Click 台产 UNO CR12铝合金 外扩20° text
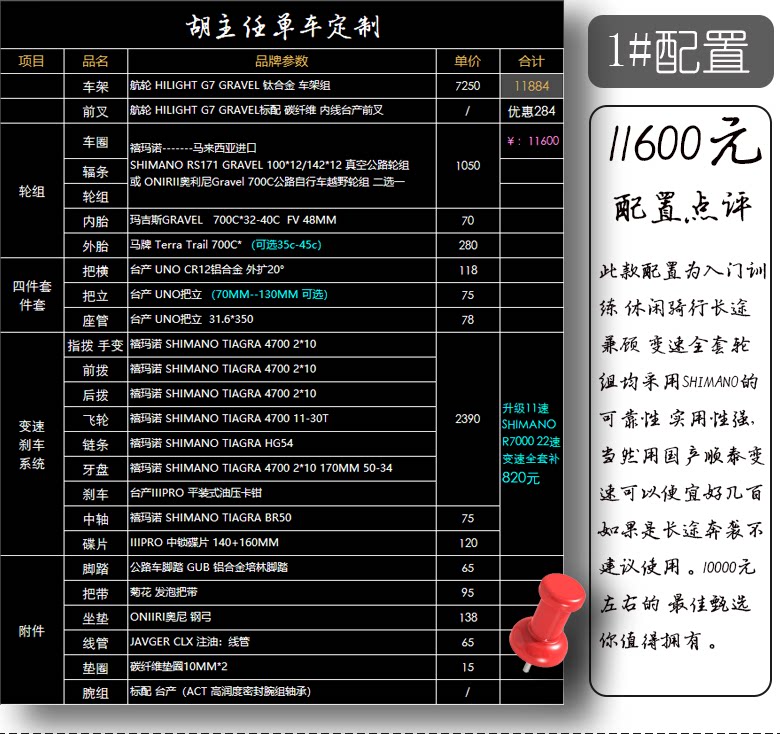This screenshot has height=734, width=780. tap(207, 270)
